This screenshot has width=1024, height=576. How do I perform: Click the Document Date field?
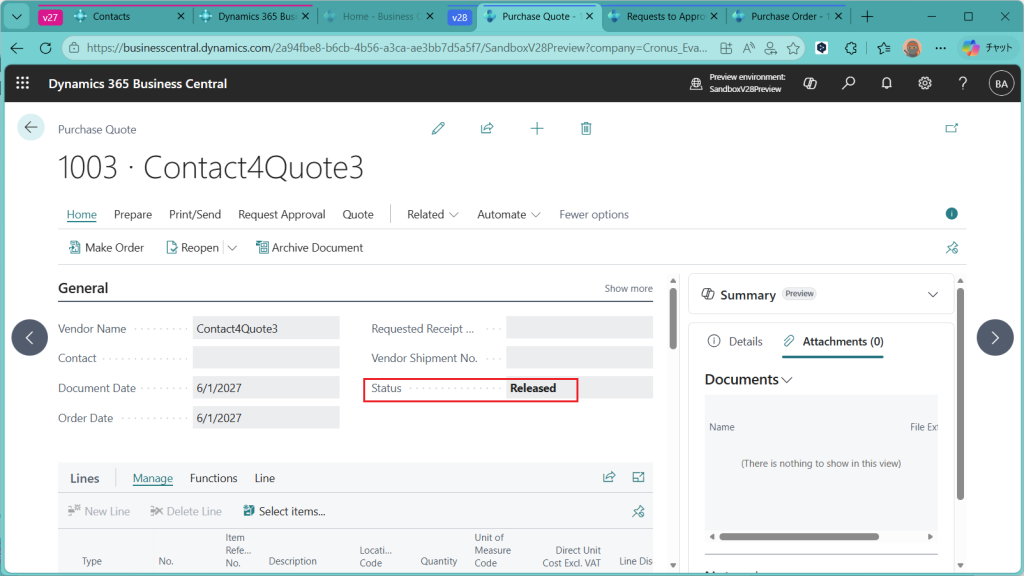pos(265,388)
